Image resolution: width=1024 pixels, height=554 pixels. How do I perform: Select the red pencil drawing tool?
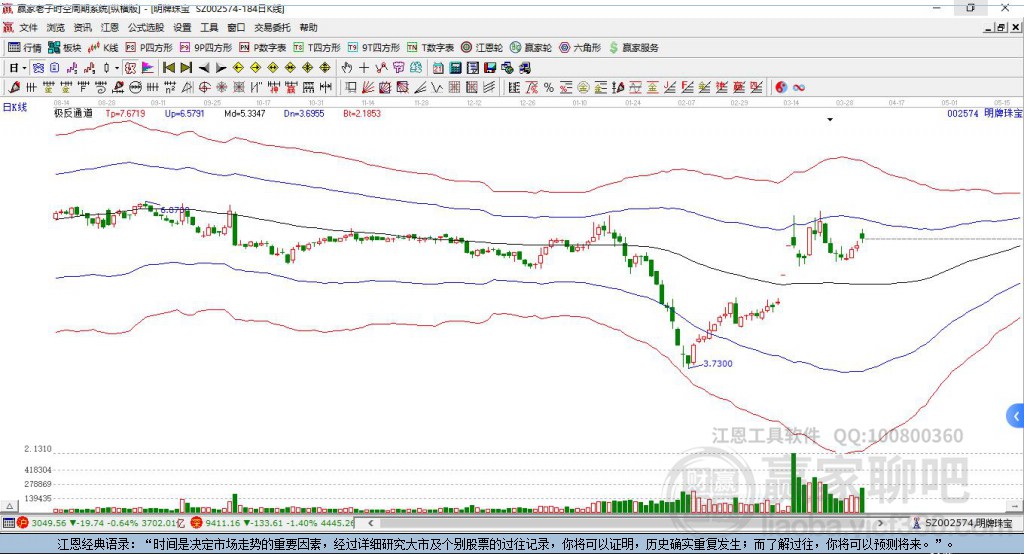[x=14, y=88]
